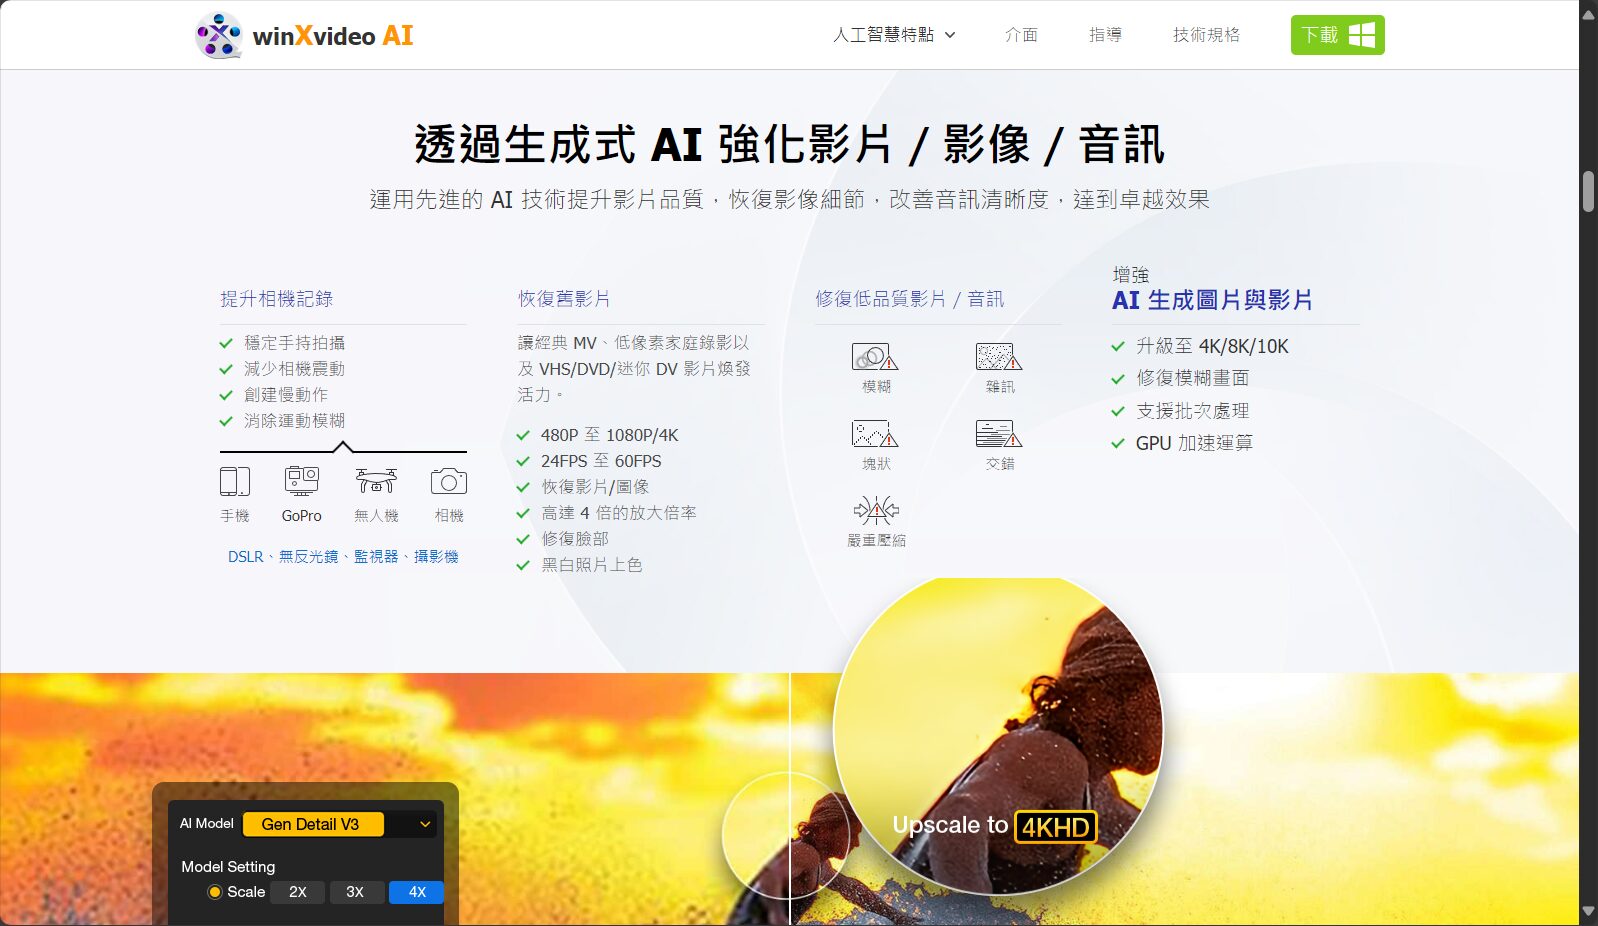The image size is (1598, 926).
Task: Open the 介面 nav item
Action: 1021,35
